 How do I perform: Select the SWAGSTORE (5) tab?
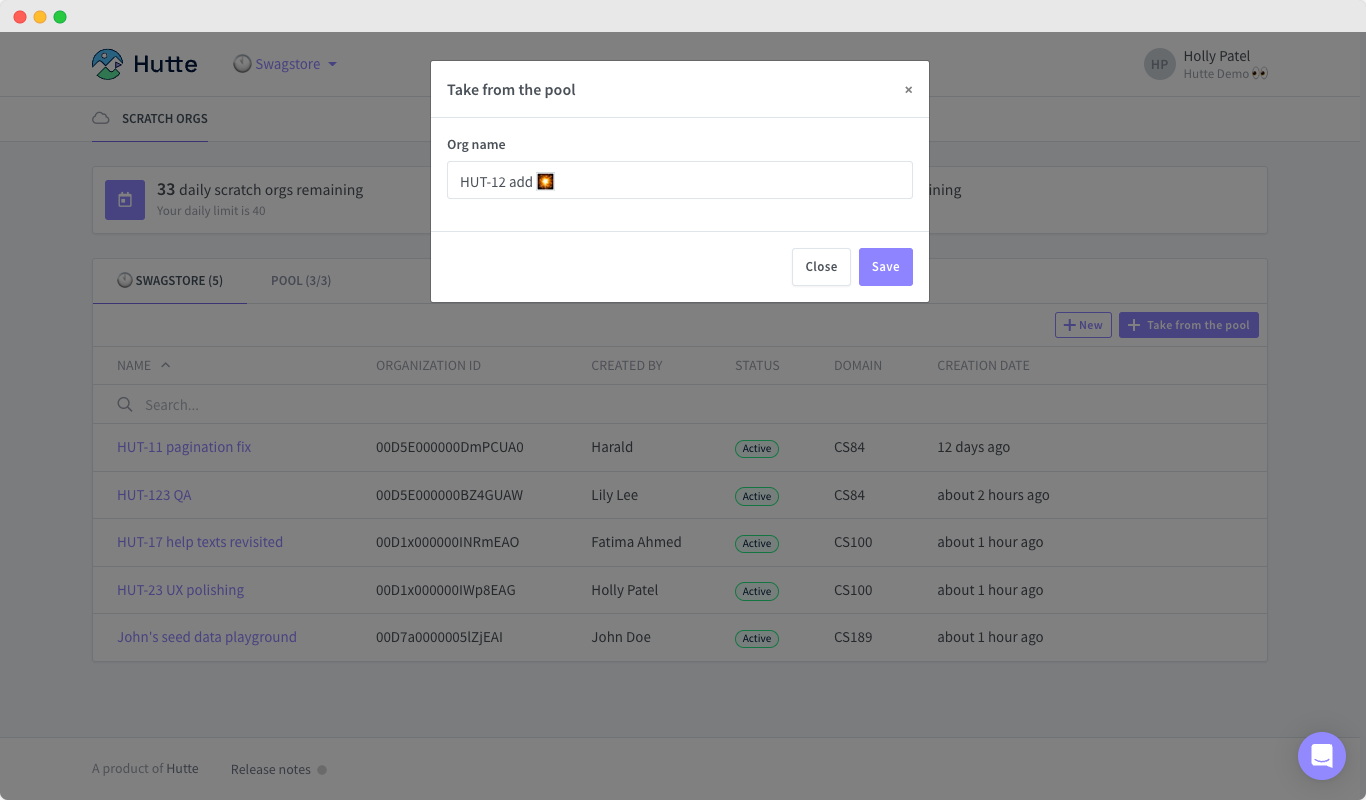(170, 281)
